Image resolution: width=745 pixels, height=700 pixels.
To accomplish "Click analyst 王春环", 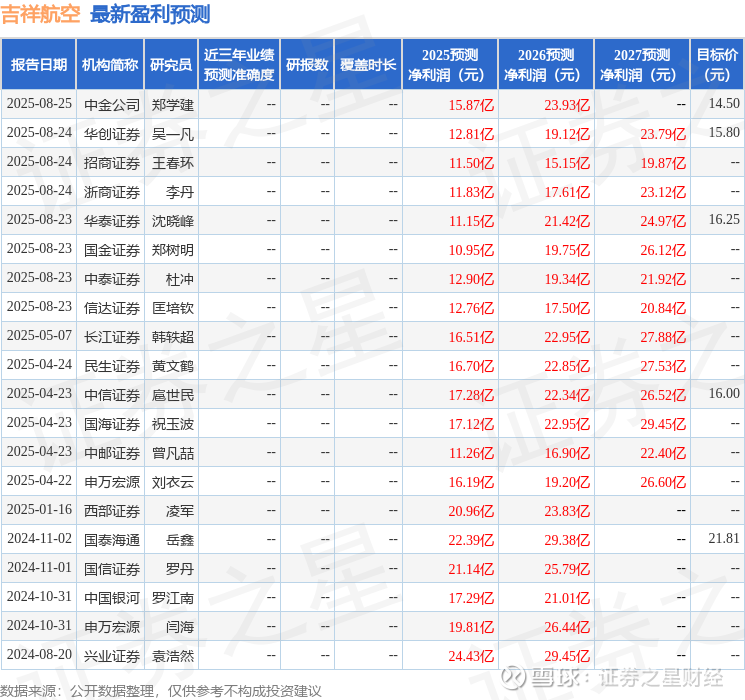I will click(x=172, y=163).
